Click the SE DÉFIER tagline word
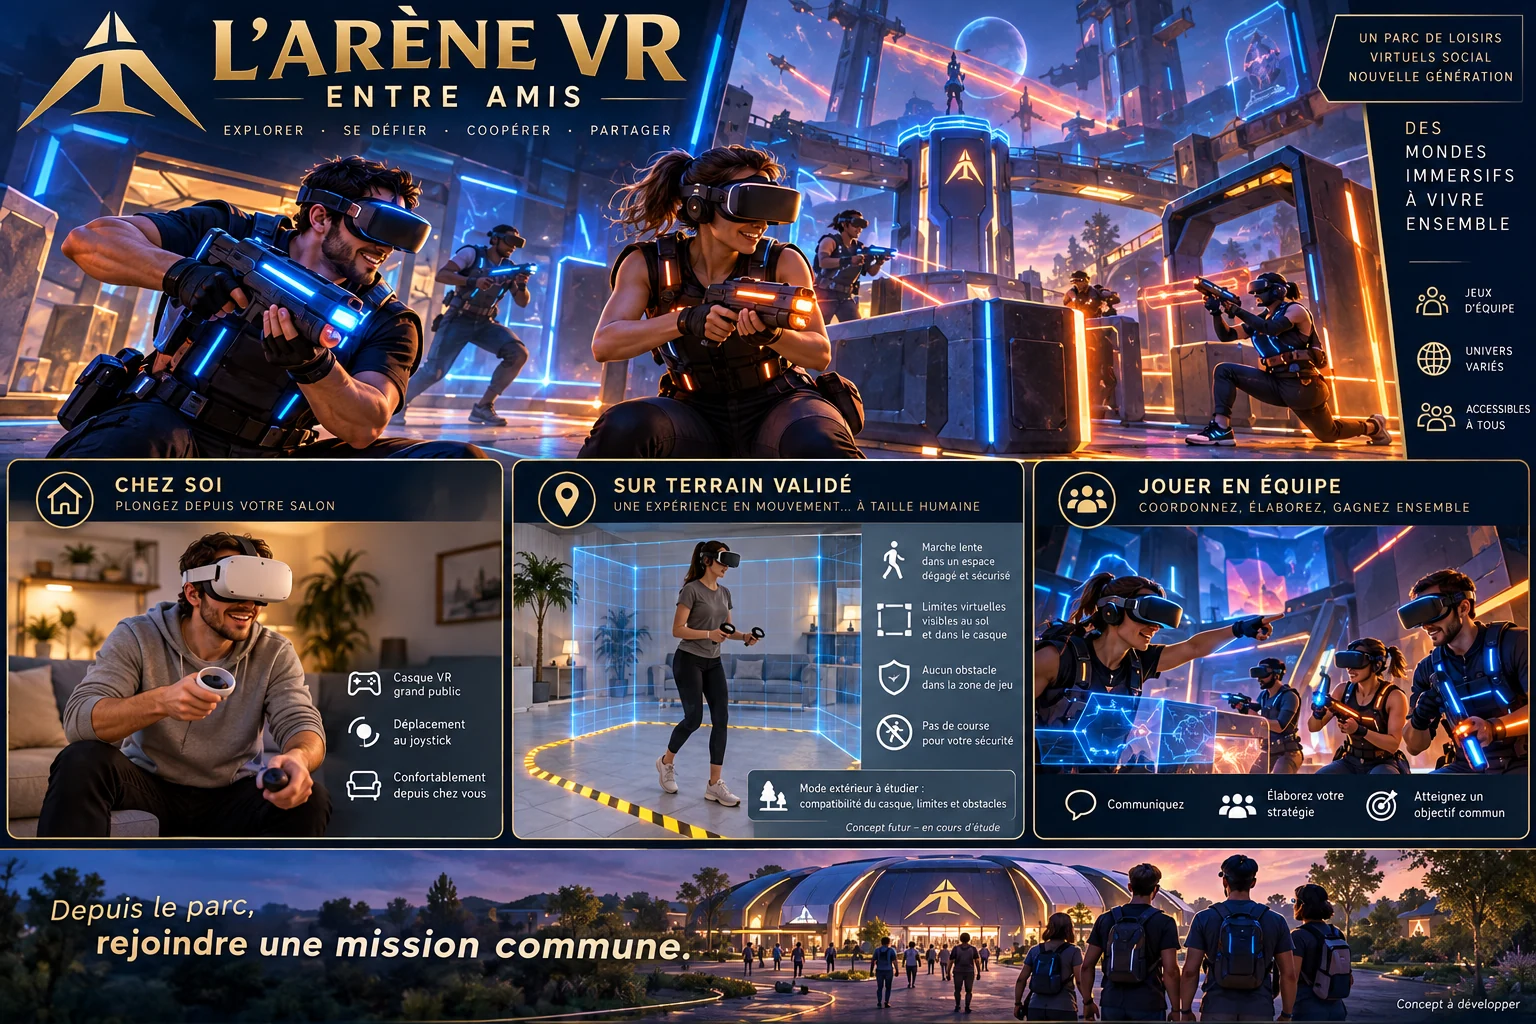This screenshot has height=1024, width=1536. click(x=385, y=130)
